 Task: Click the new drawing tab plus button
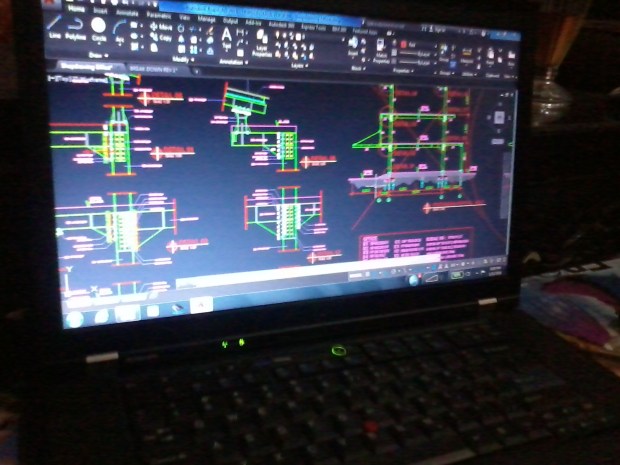196,72
